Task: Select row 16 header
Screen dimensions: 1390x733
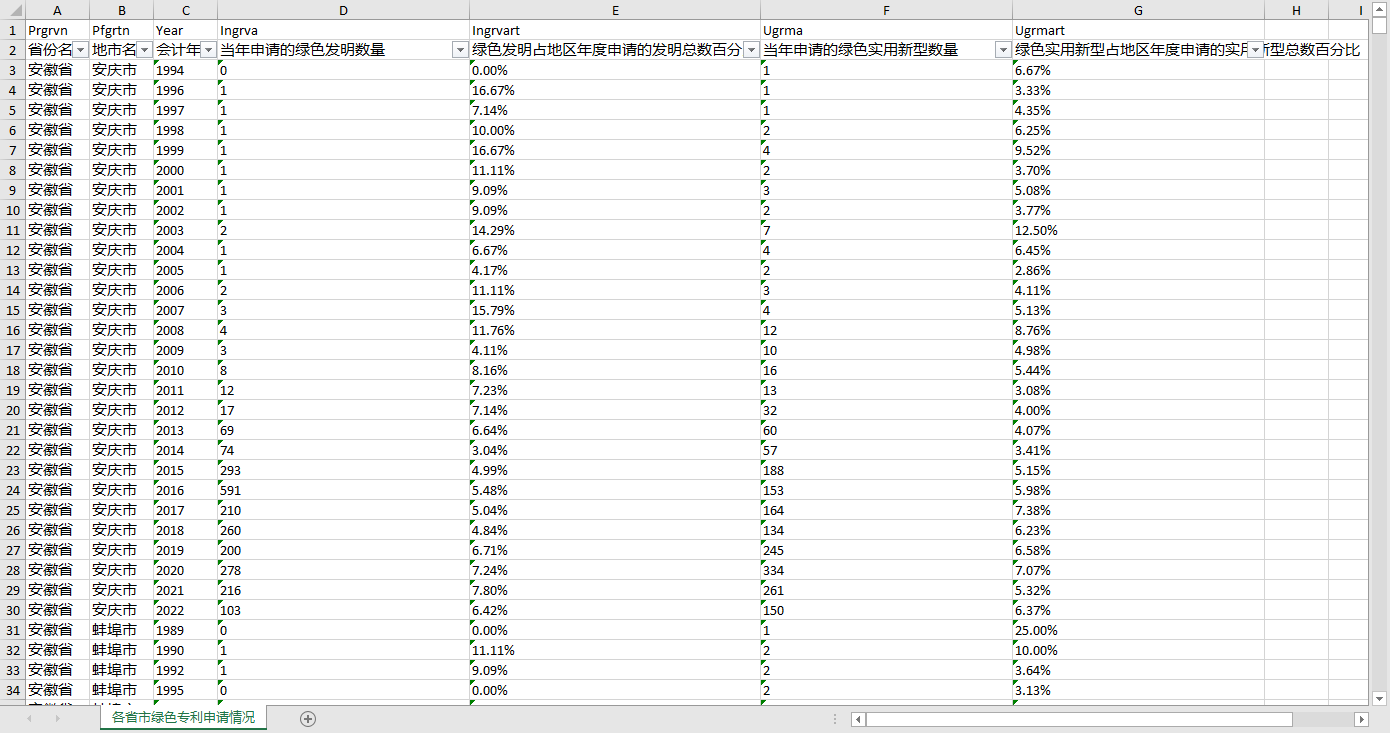Action: pos(13,330)
